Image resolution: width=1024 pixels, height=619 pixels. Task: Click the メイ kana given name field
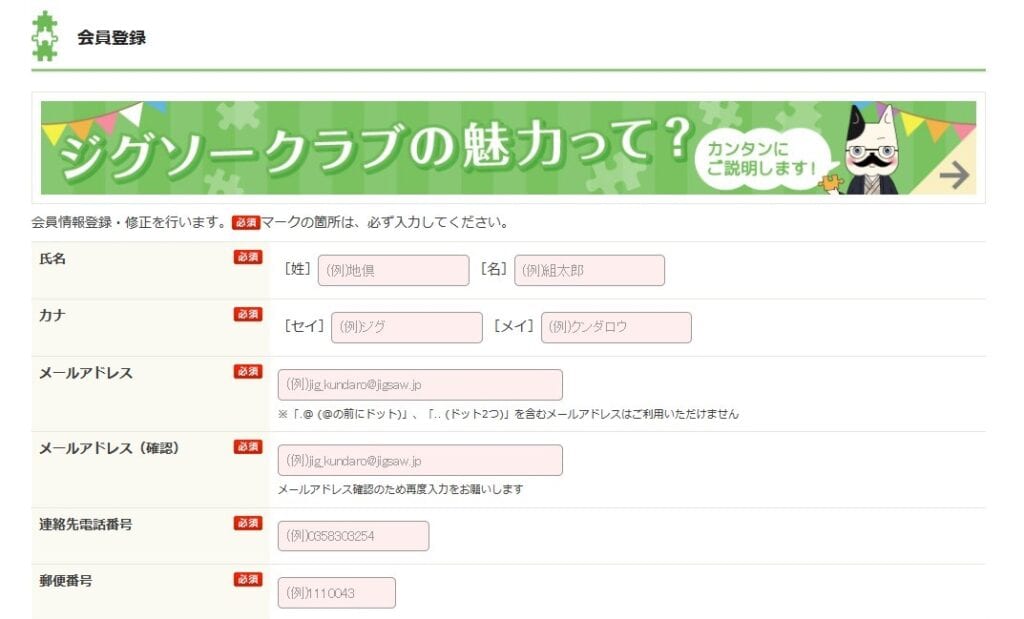(616, 327)
